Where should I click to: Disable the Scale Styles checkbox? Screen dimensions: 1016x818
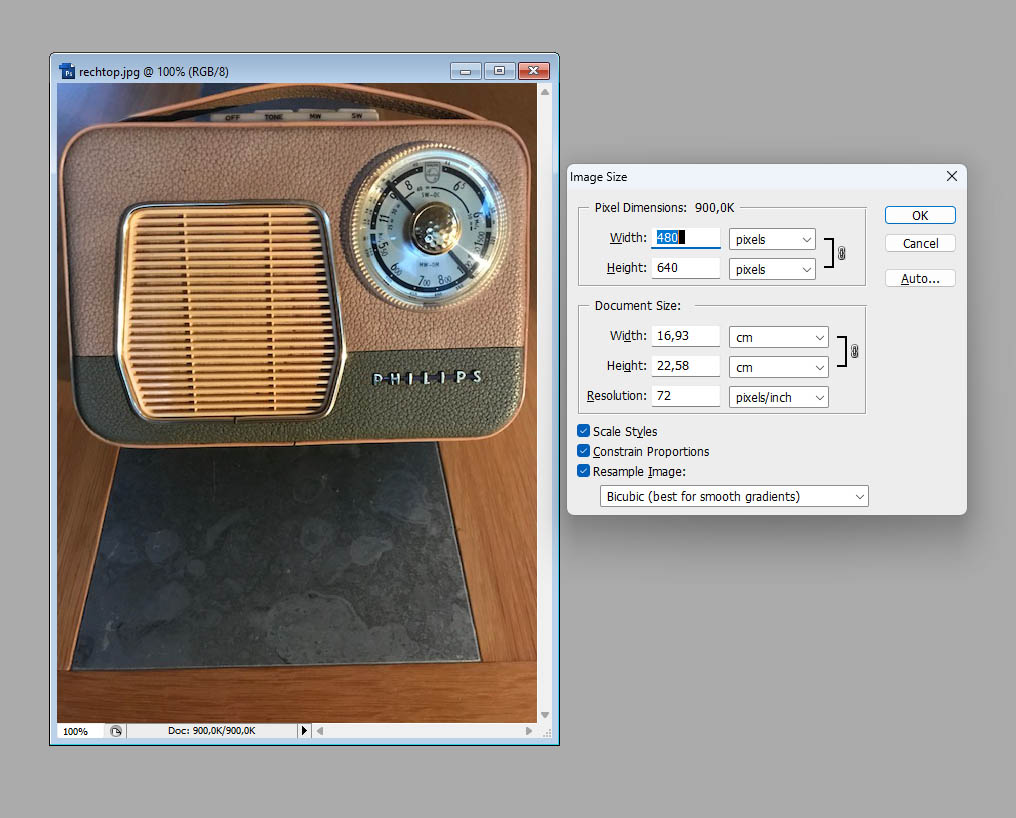point(584,431)
